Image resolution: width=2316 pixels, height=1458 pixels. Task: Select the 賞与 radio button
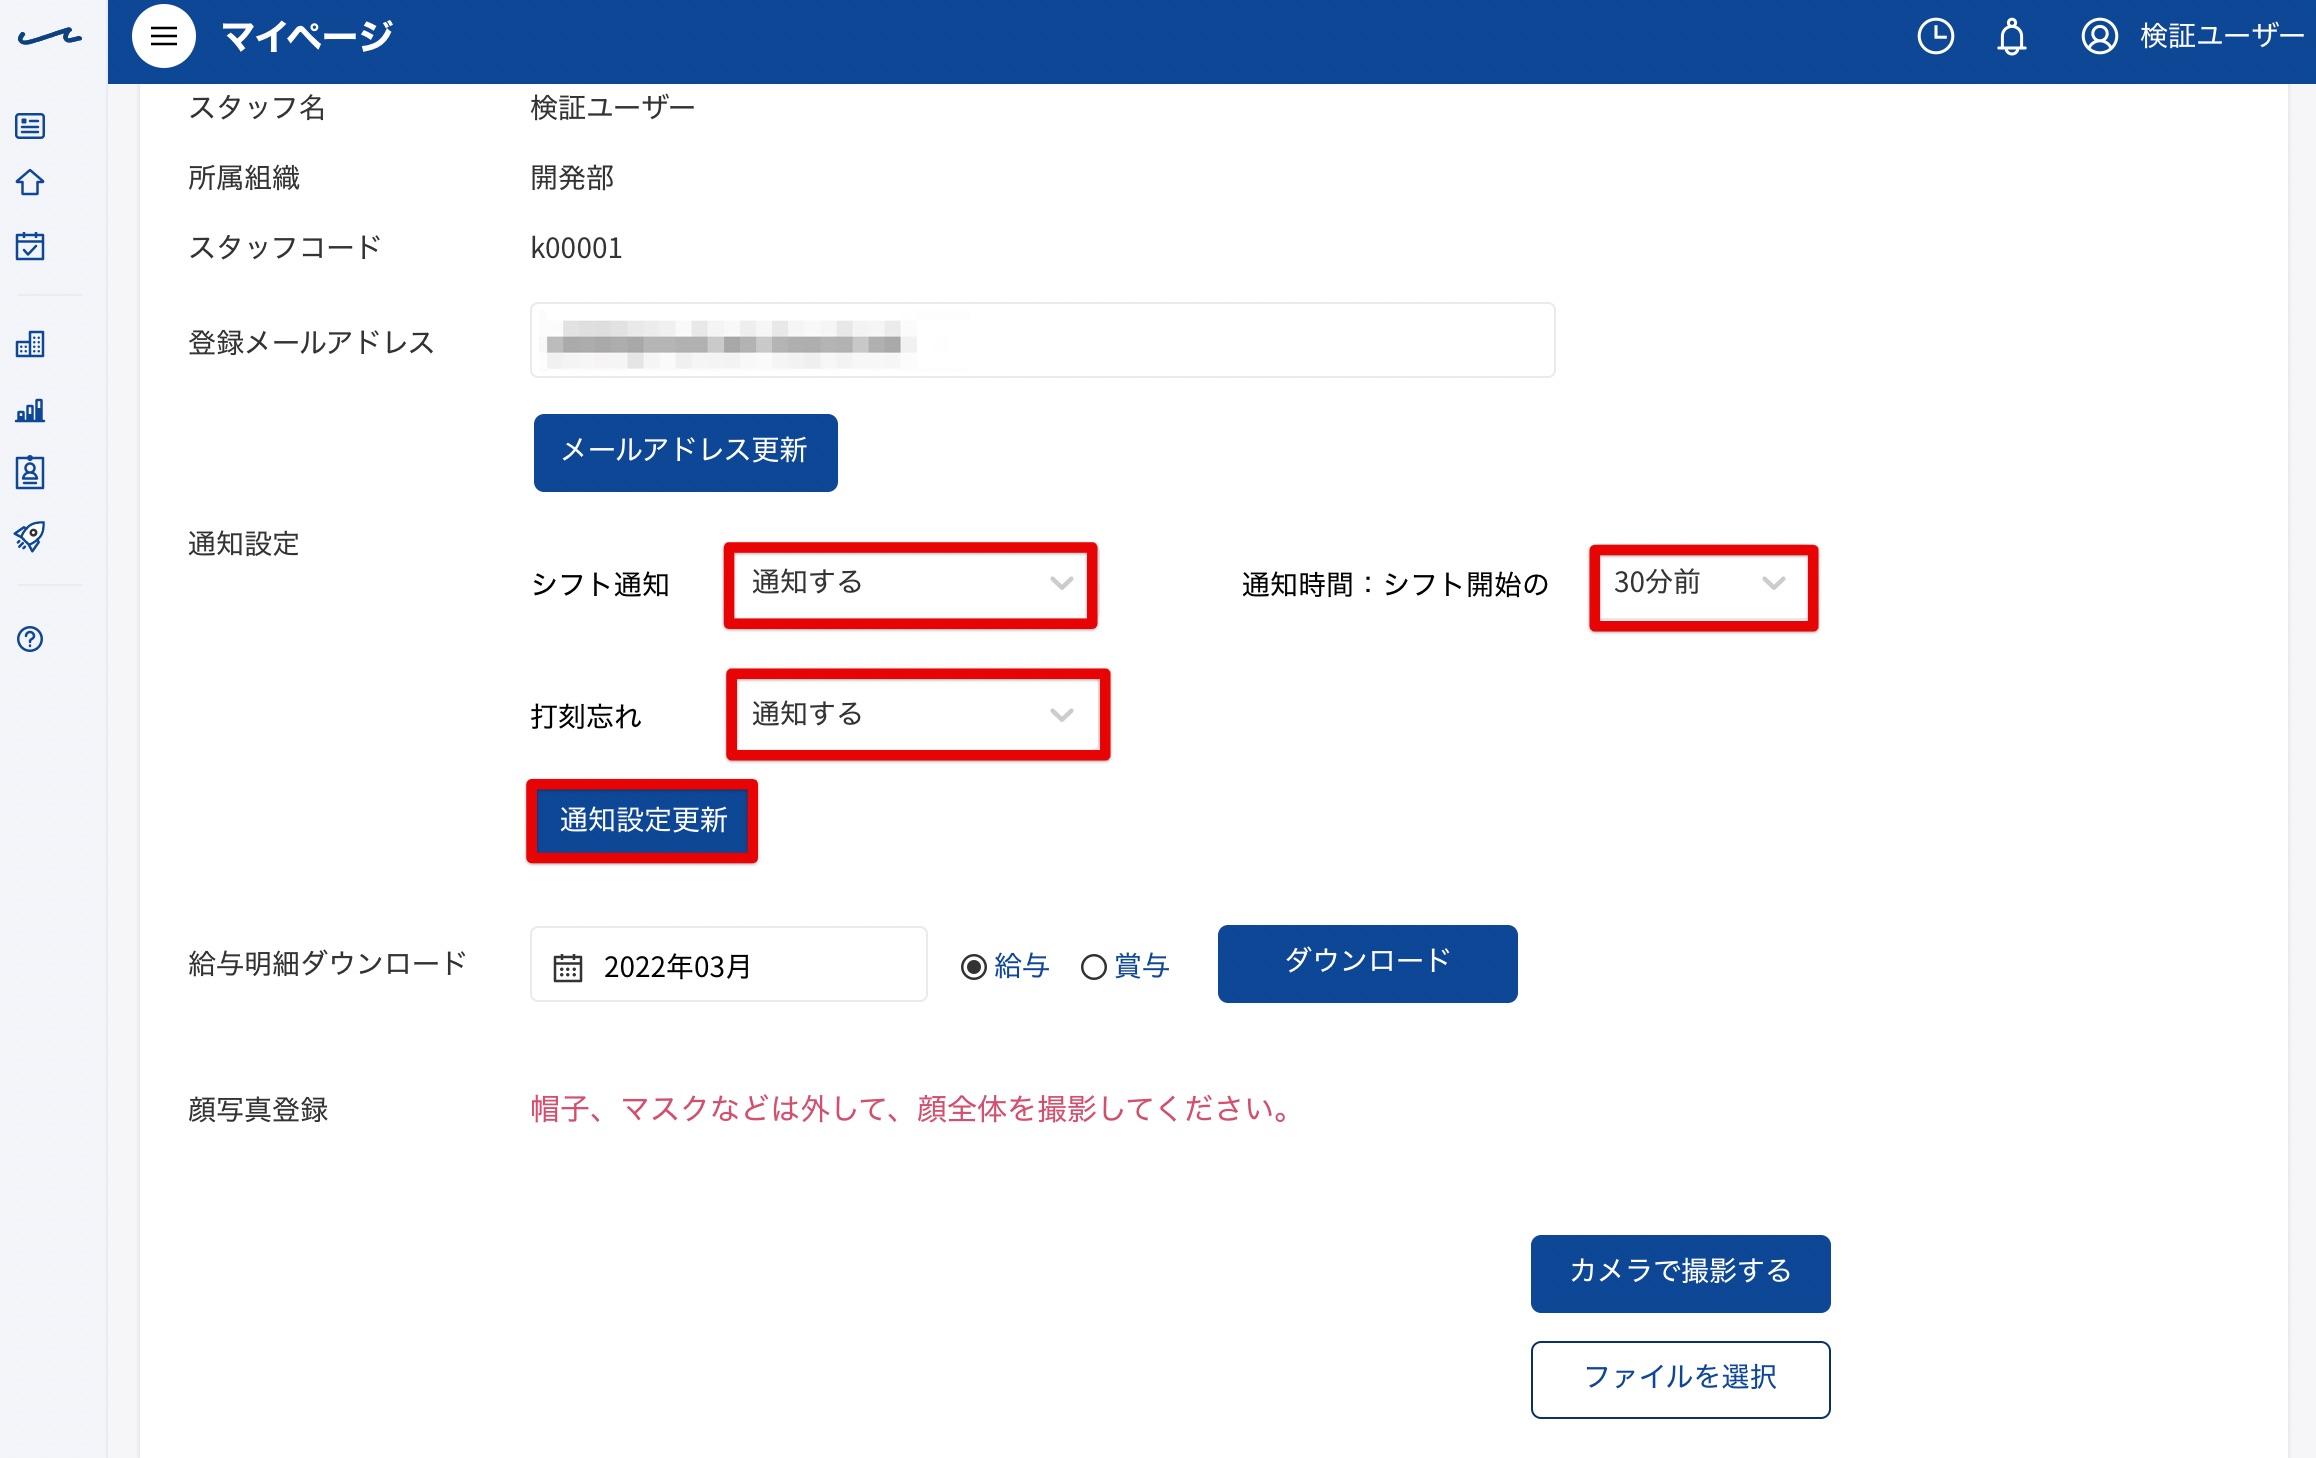coord(1094,967)
